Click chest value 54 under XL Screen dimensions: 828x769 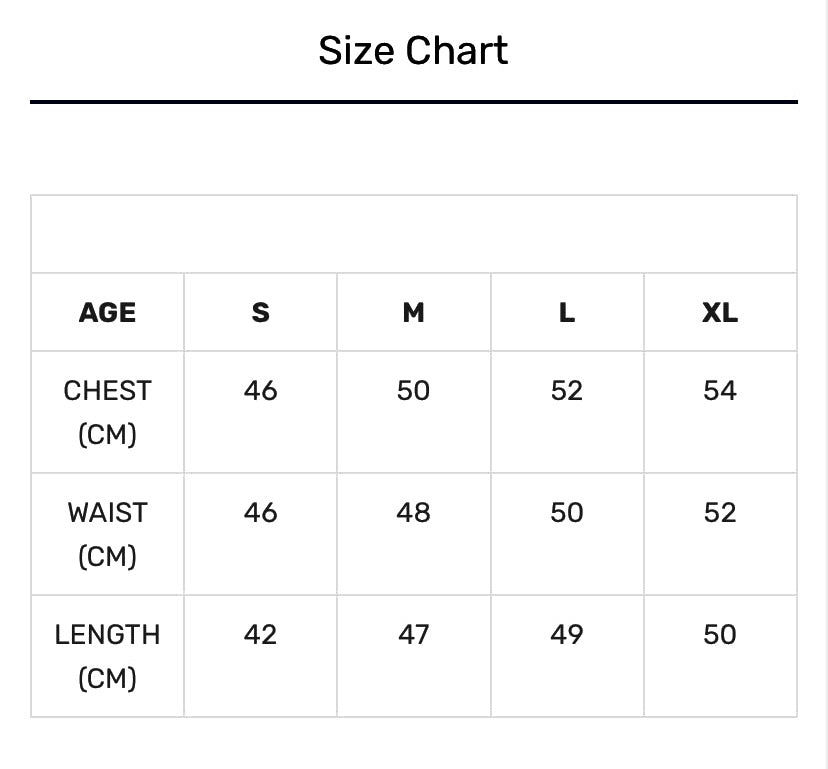719,390
